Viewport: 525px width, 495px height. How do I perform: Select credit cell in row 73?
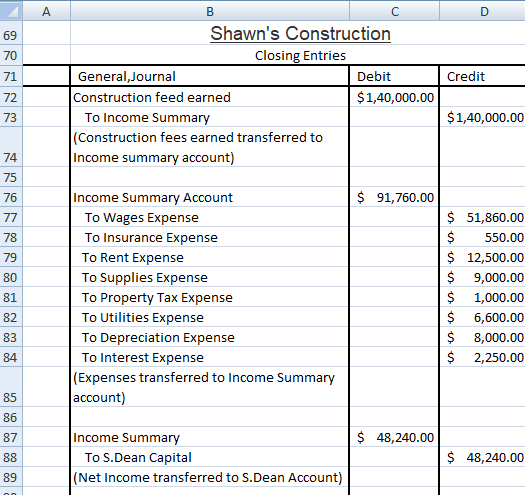482,117
